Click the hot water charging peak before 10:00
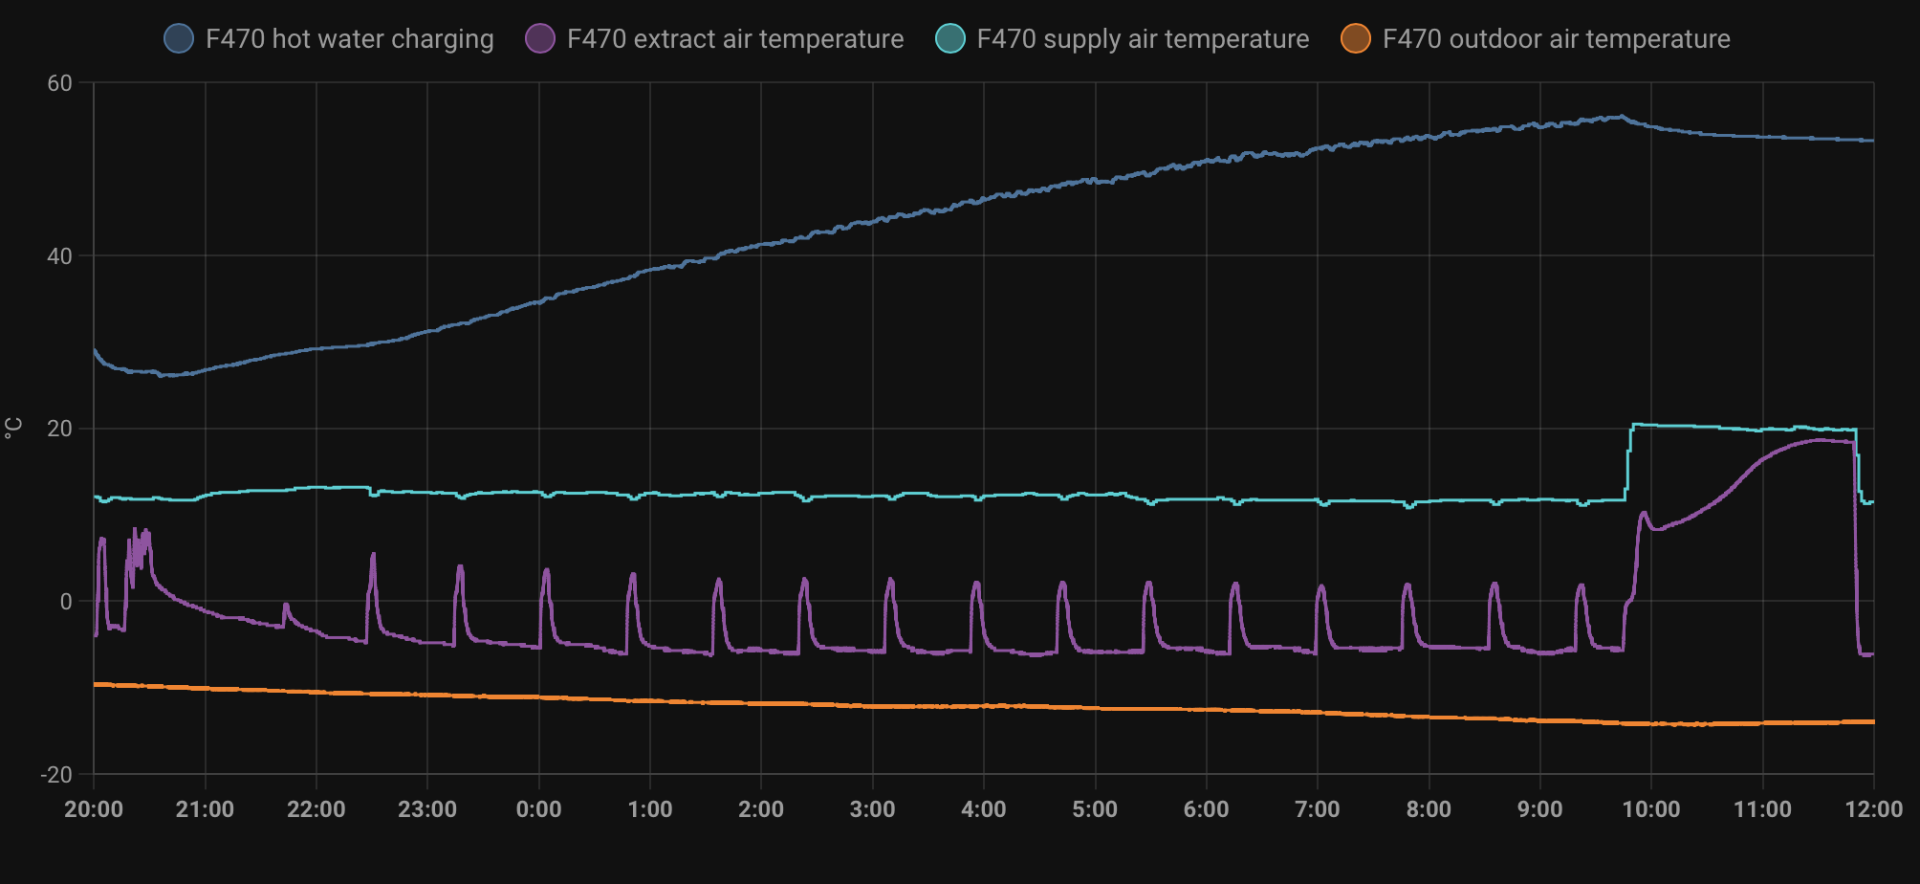Image resolution: width=1920 pixels, height=884 pixels. point(1620,117)
